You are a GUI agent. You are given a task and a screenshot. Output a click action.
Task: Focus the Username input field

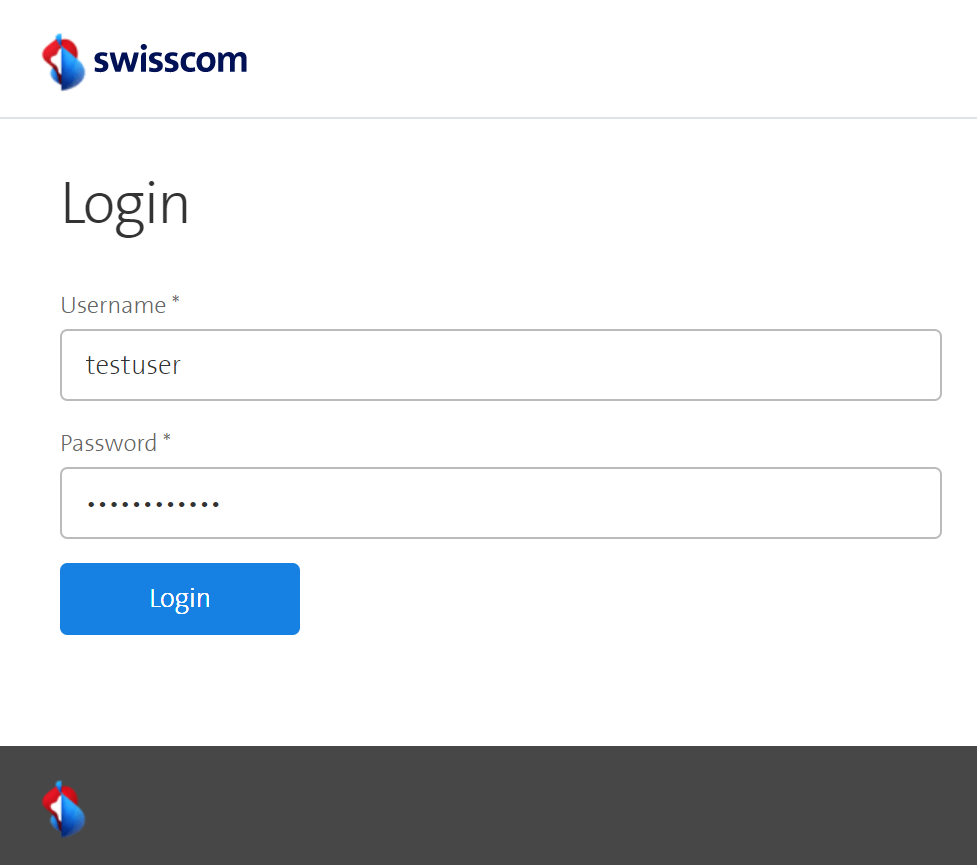click(x=500, y=365)
